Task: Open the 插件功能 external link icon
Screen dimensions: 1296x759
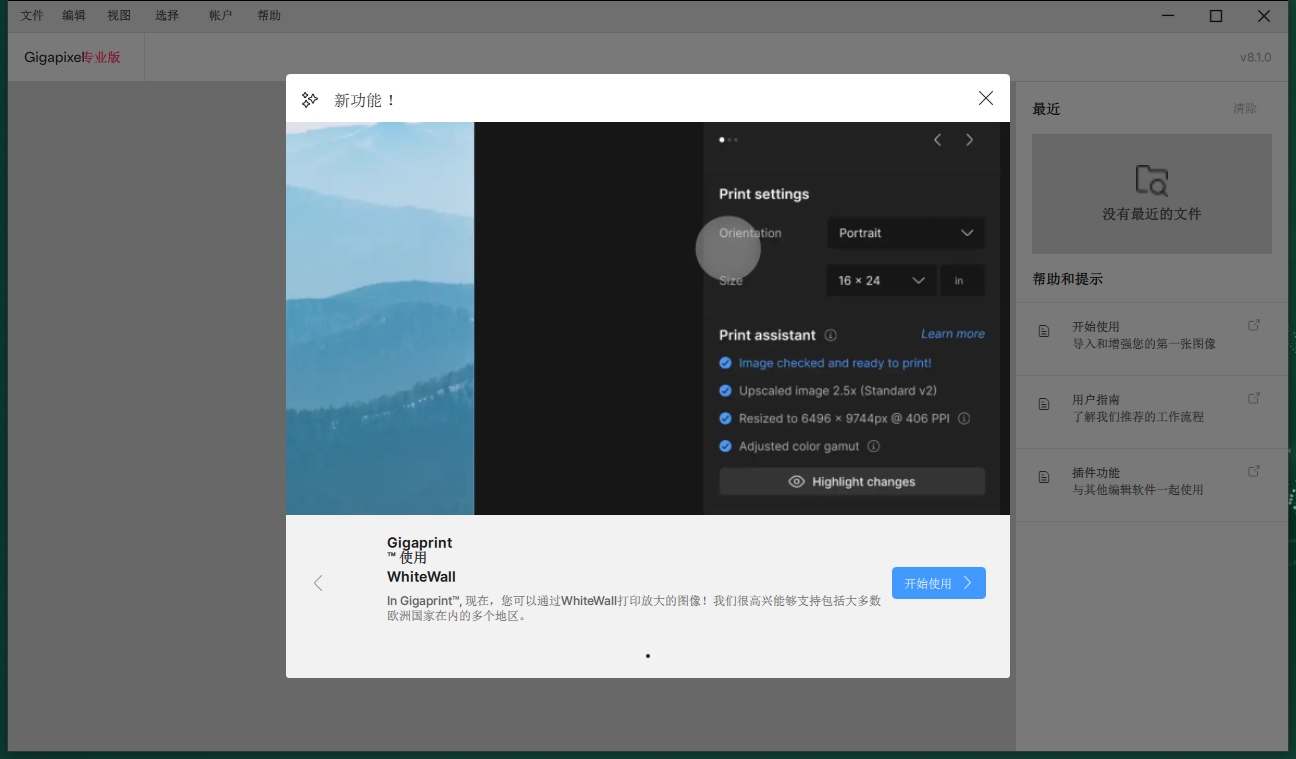Action: tap(1254, 470)
